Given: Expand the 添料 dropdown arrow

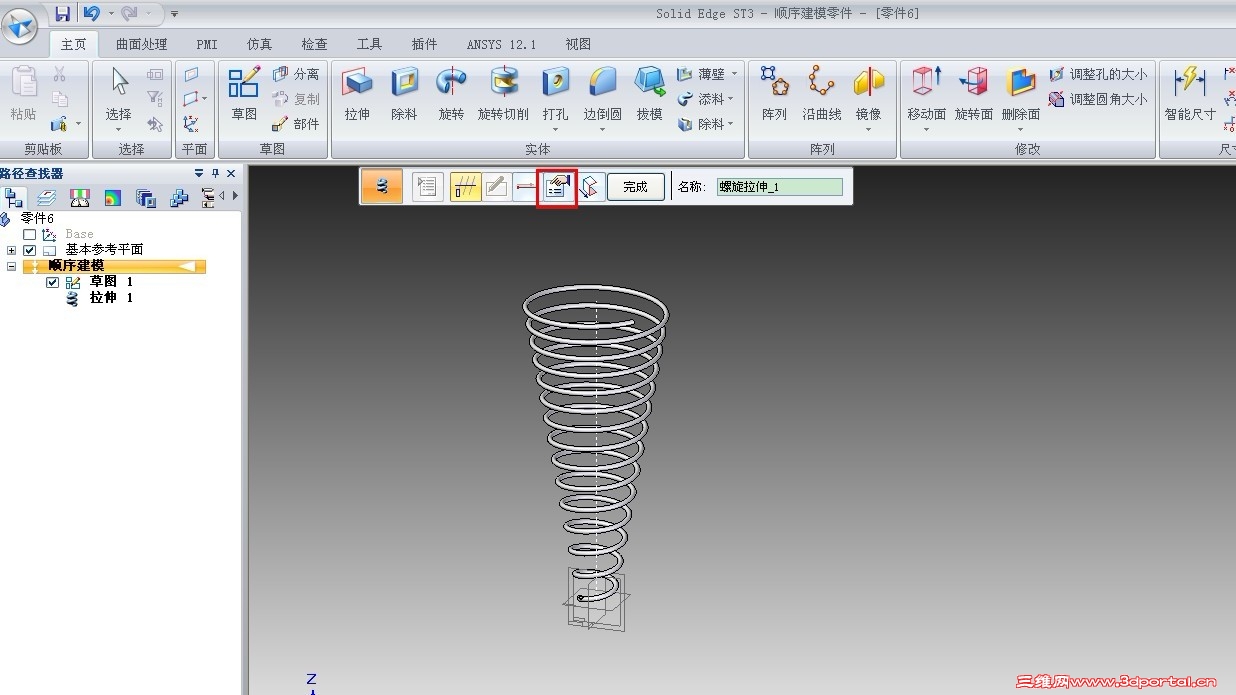Looking at the screenshot, I should click(733, 99).
